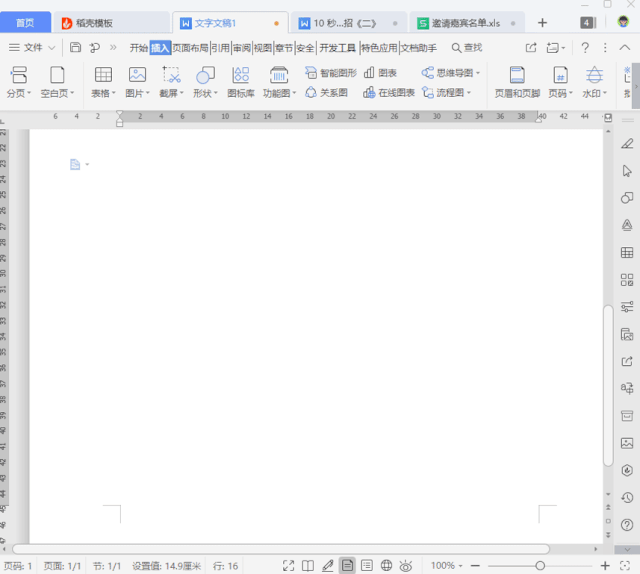This screenshot has width=640, height=574.
Task: Click 在线图表 online chart icon
Action: coord(389,92)
